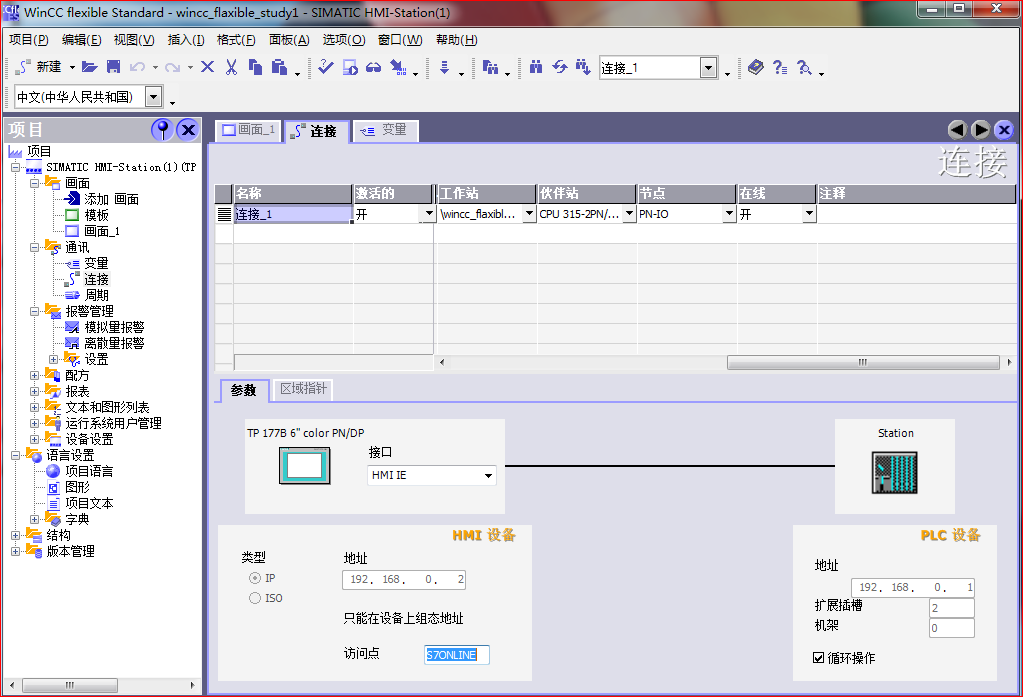Open the 激活的 dropdown showing 开

429,214
